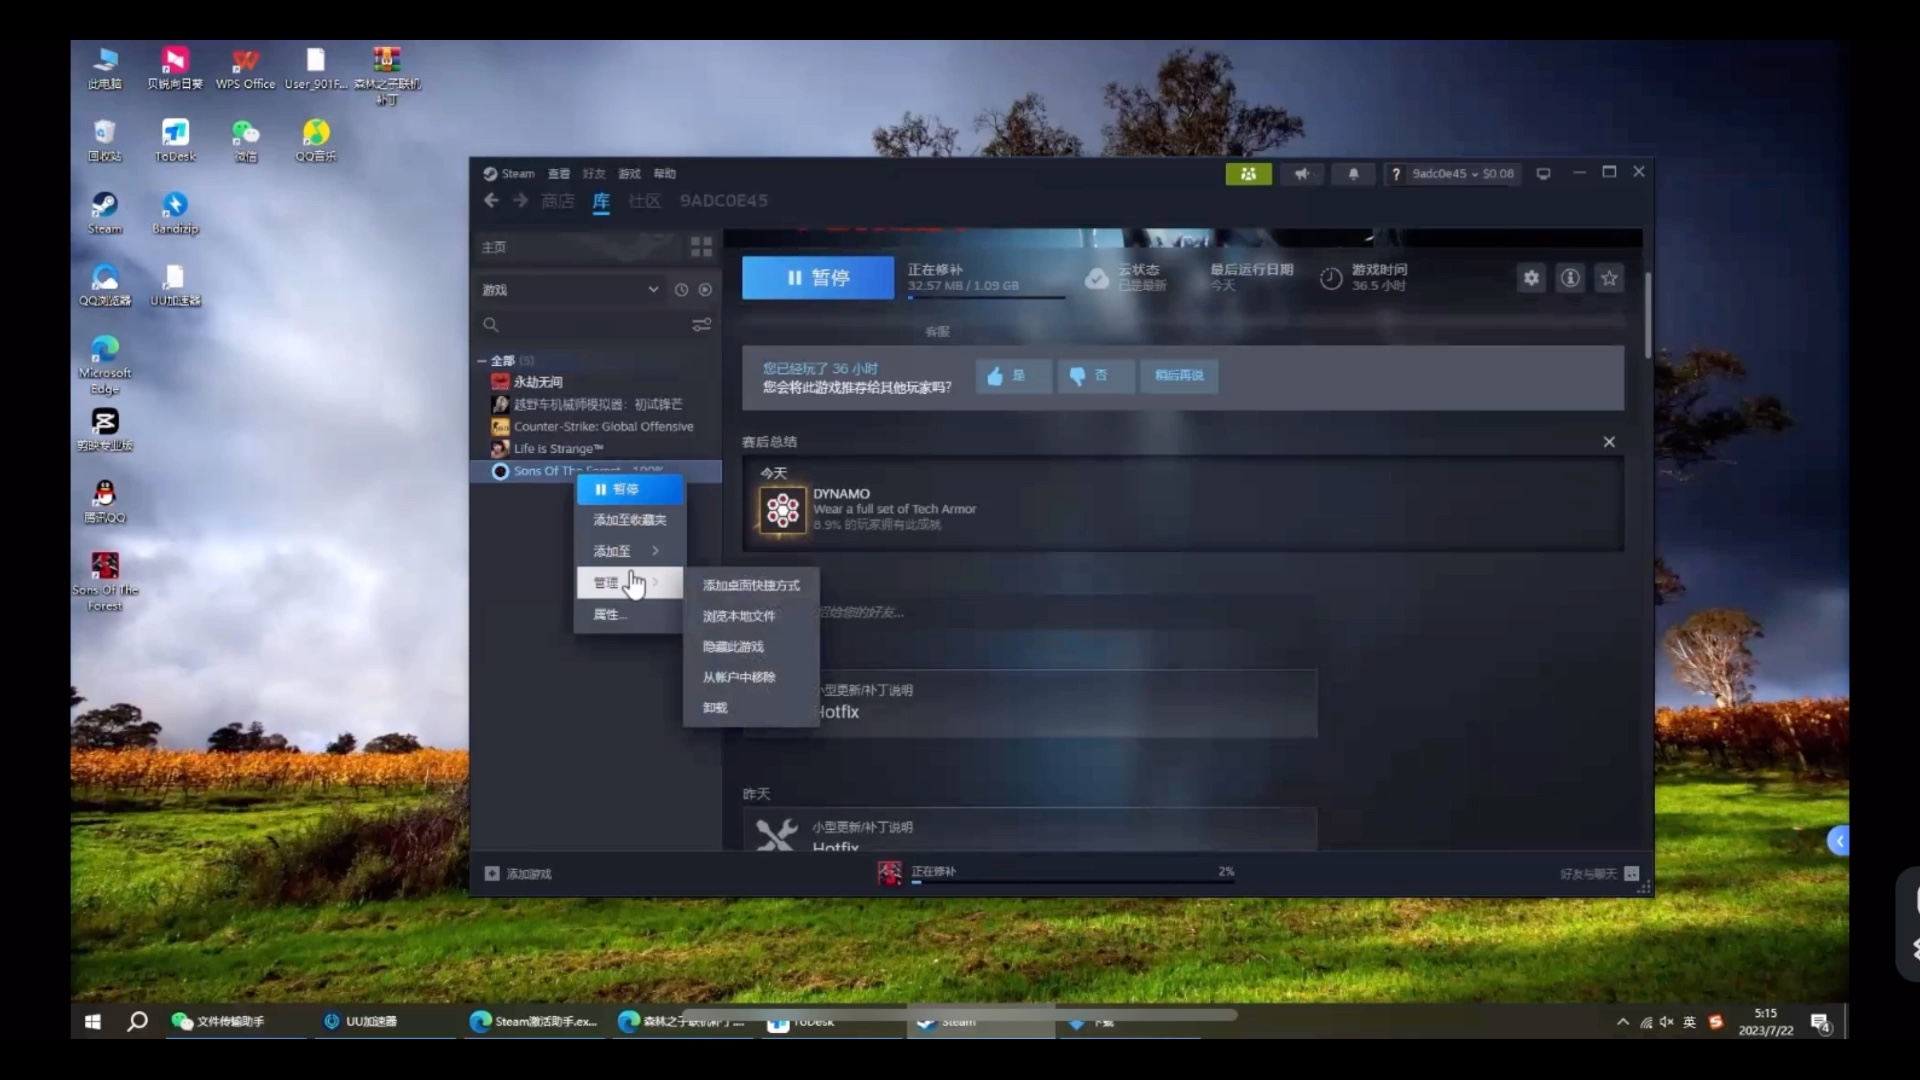Screen dimensions: 1920x1080
Task: Collapse the 全部 games category
Action: click(x=482, y=361)
